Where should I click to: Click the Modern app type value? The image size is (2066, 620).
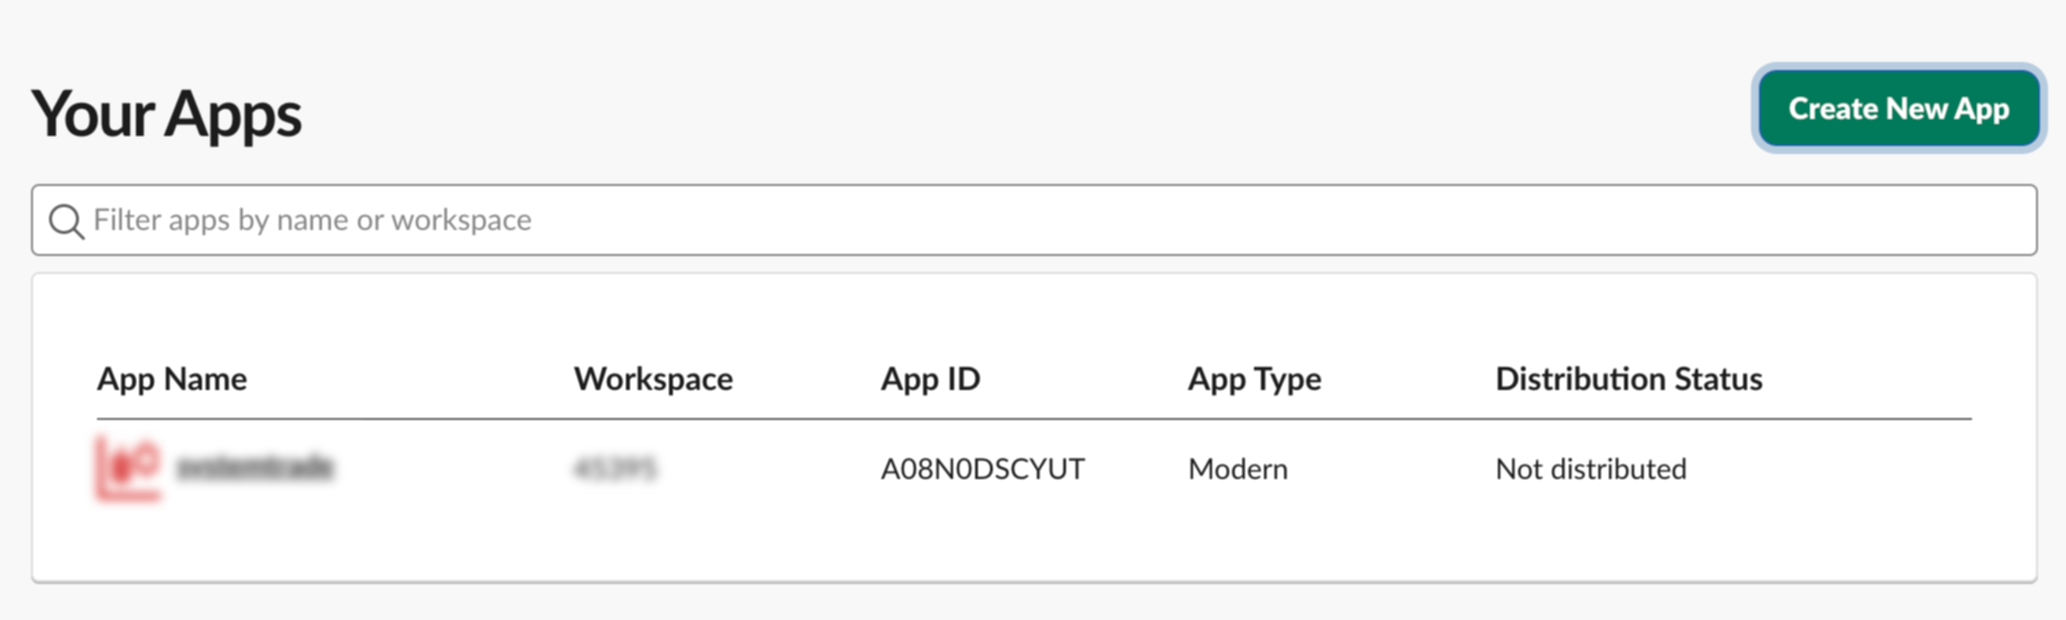pyautogui.click(x=1237, y=469)
